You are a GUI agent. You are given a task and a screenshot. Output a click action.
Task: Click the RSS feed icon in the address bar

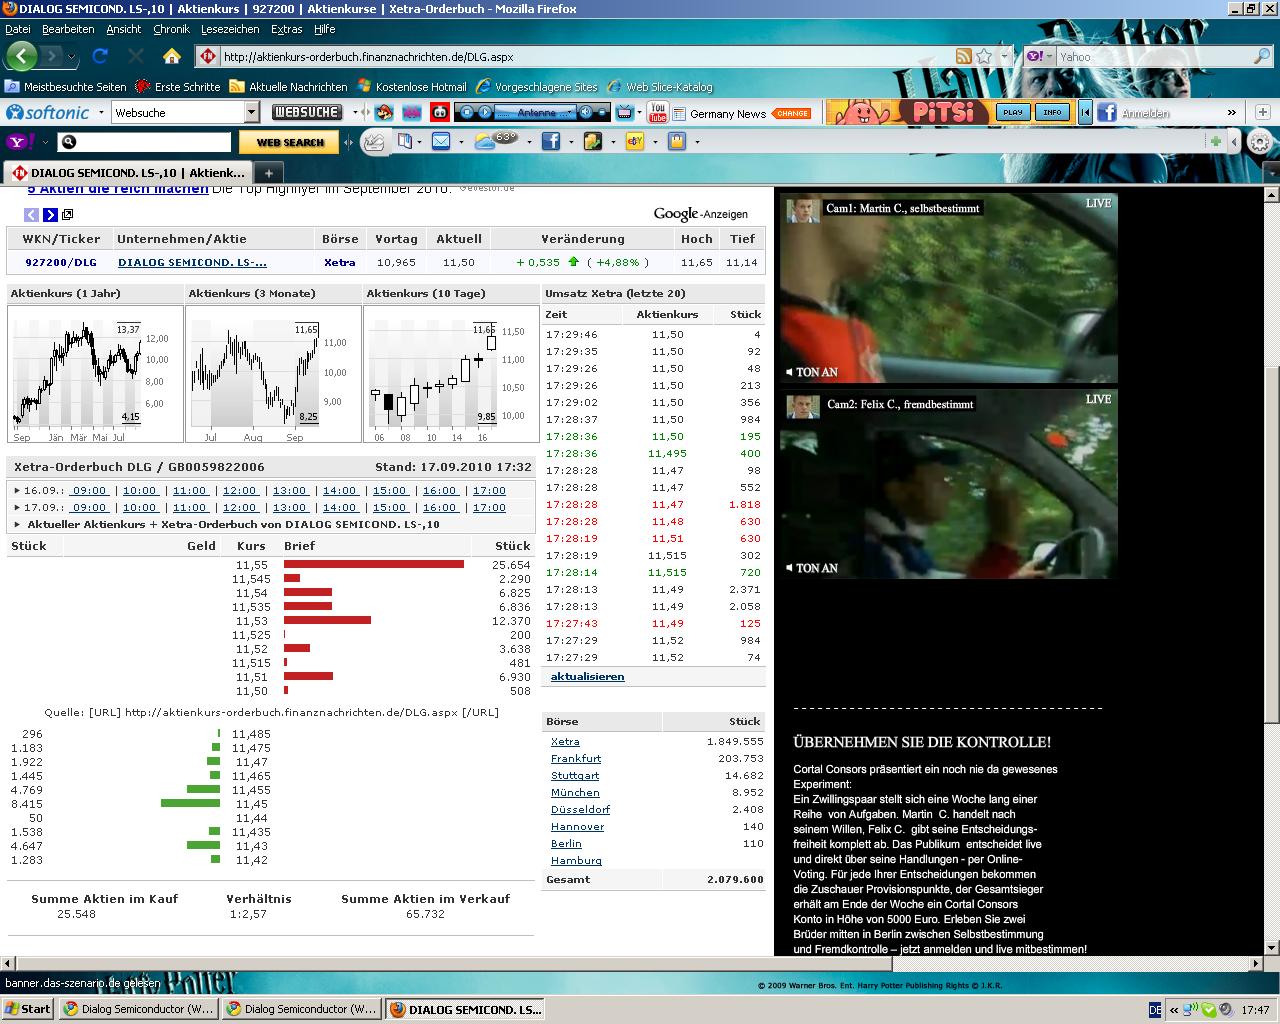pos(964,57)
